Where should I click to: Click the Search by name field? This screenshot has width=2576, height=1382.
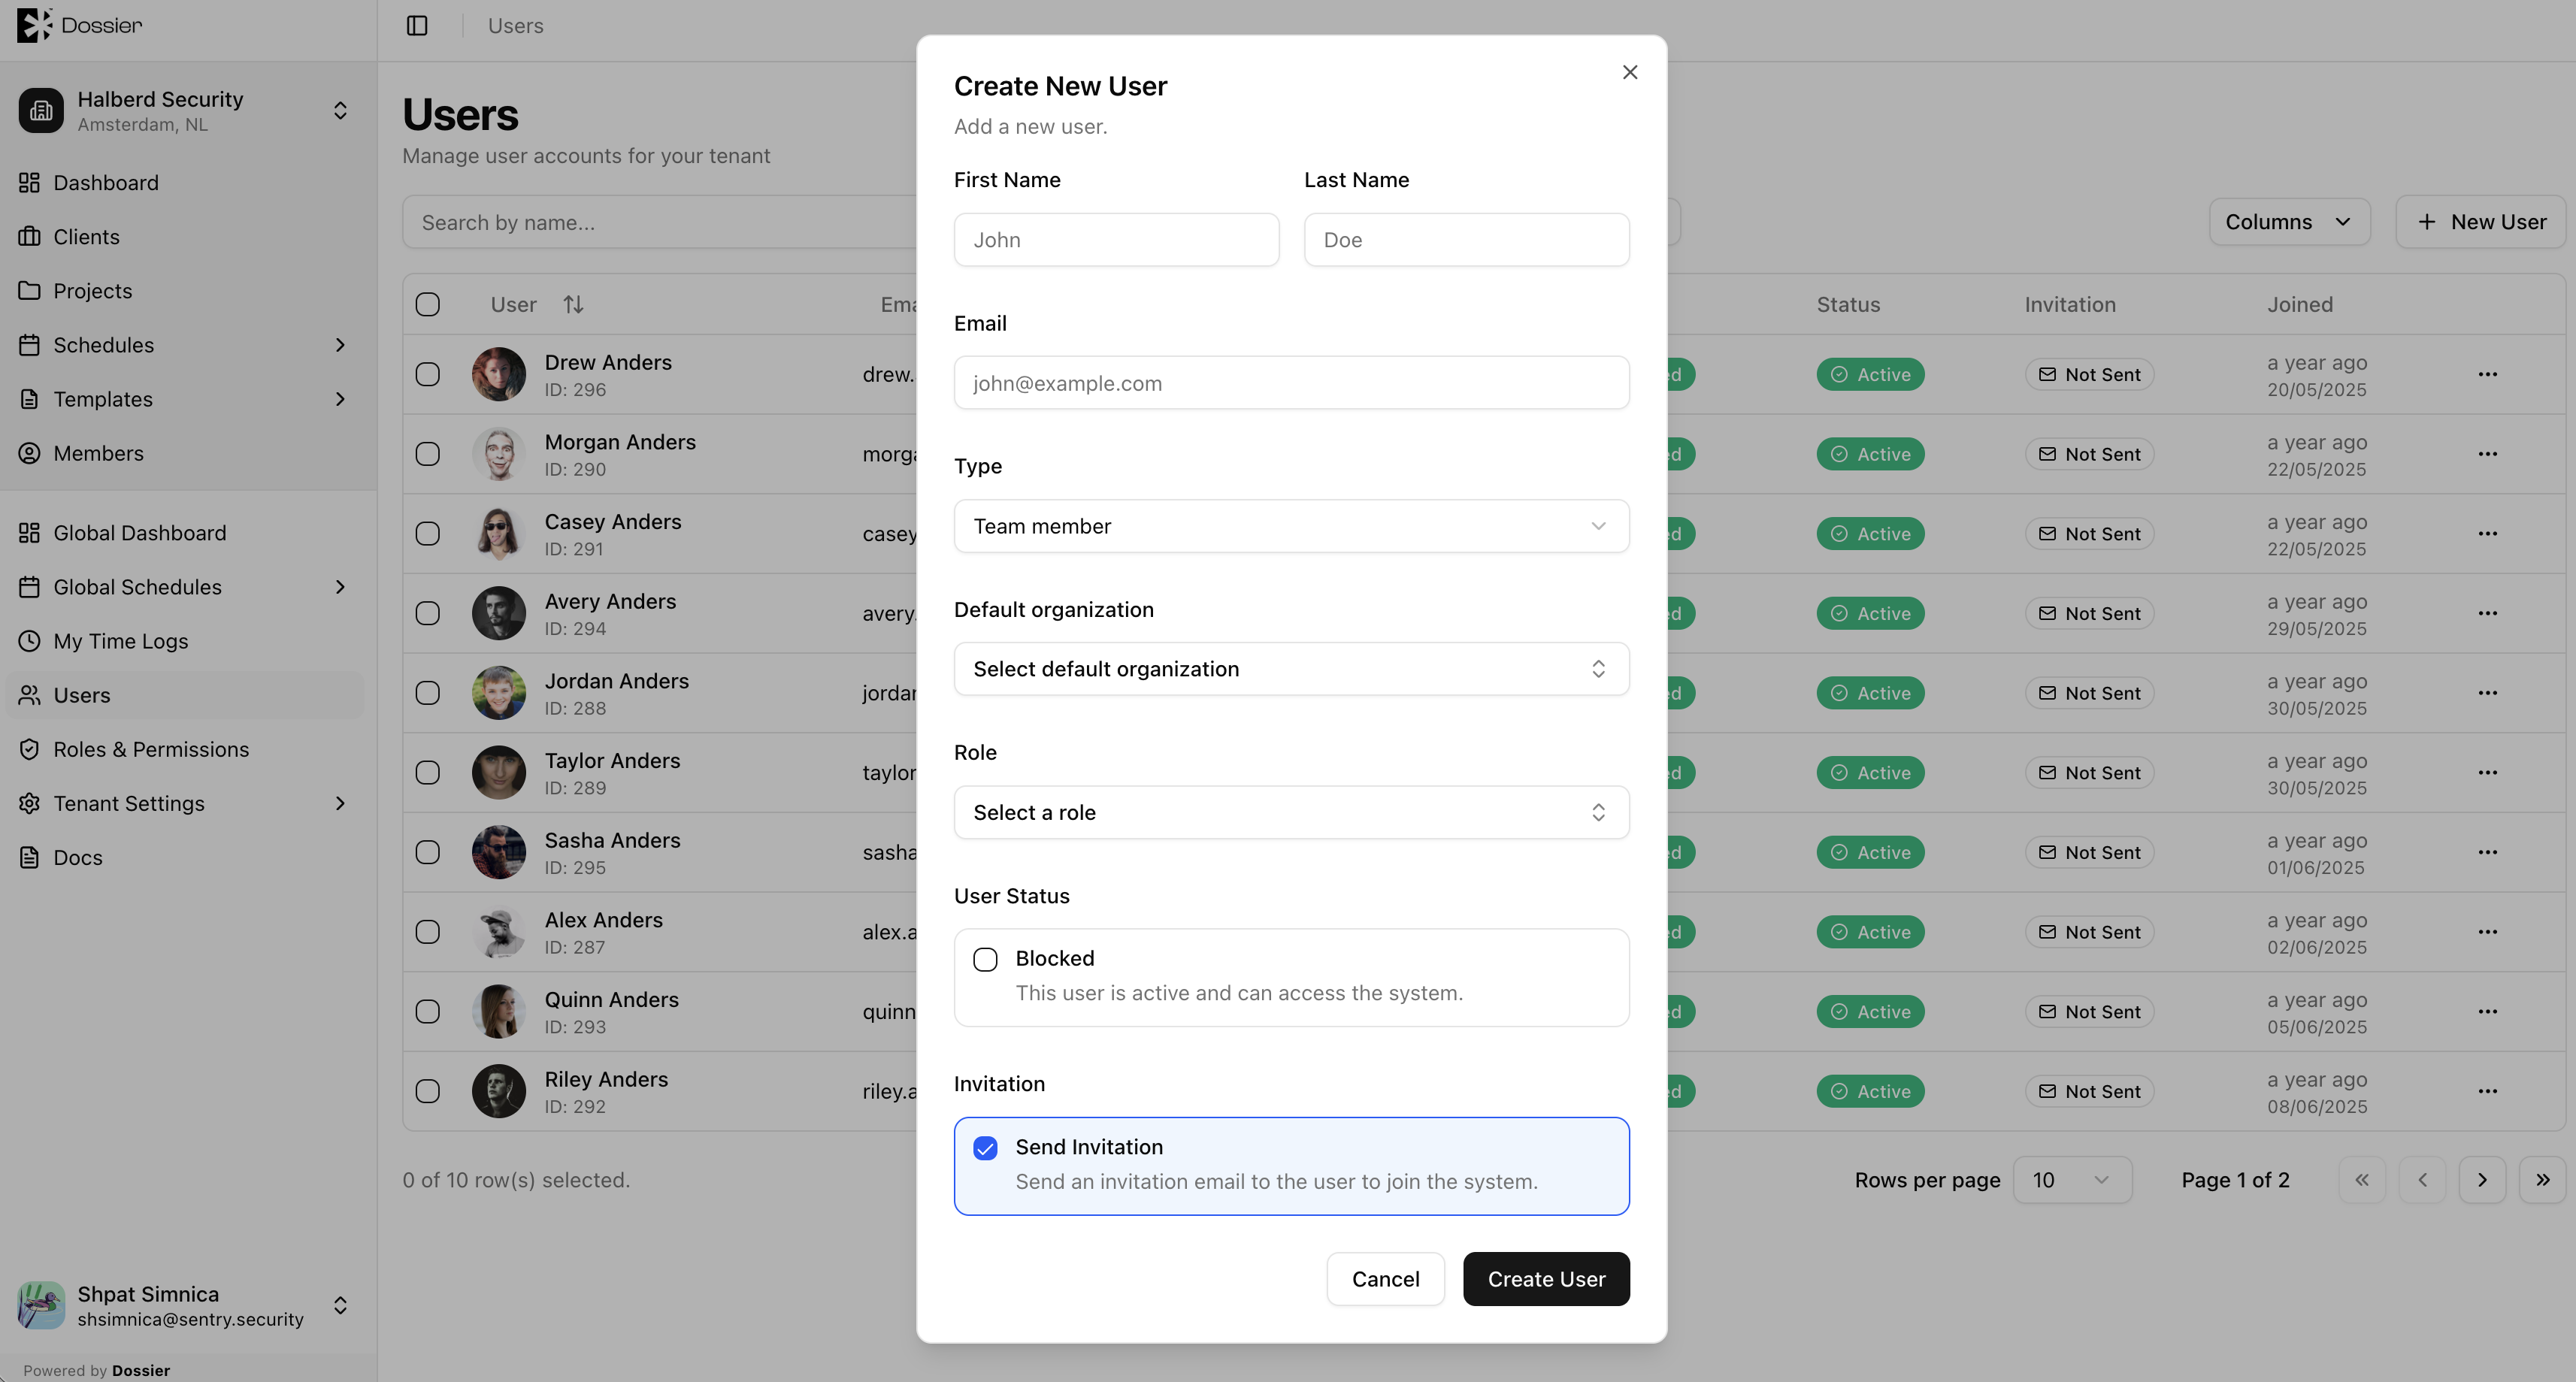pos(660,222)
